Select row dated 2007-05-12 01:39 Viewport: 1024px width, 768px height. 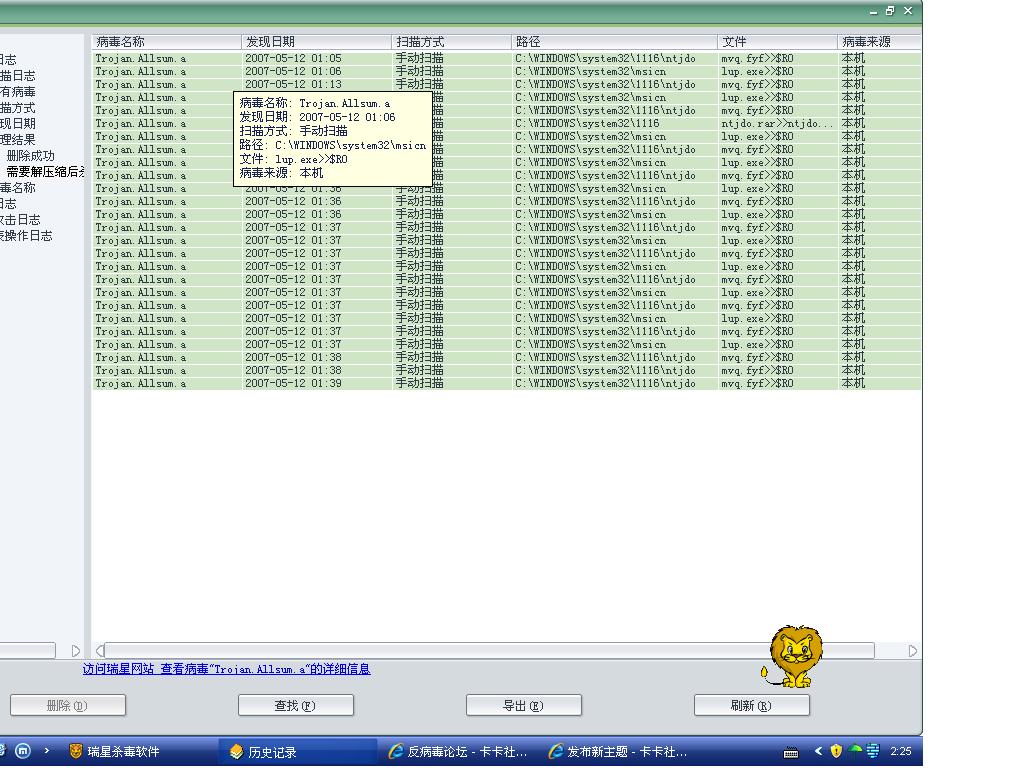coord(507,383)
